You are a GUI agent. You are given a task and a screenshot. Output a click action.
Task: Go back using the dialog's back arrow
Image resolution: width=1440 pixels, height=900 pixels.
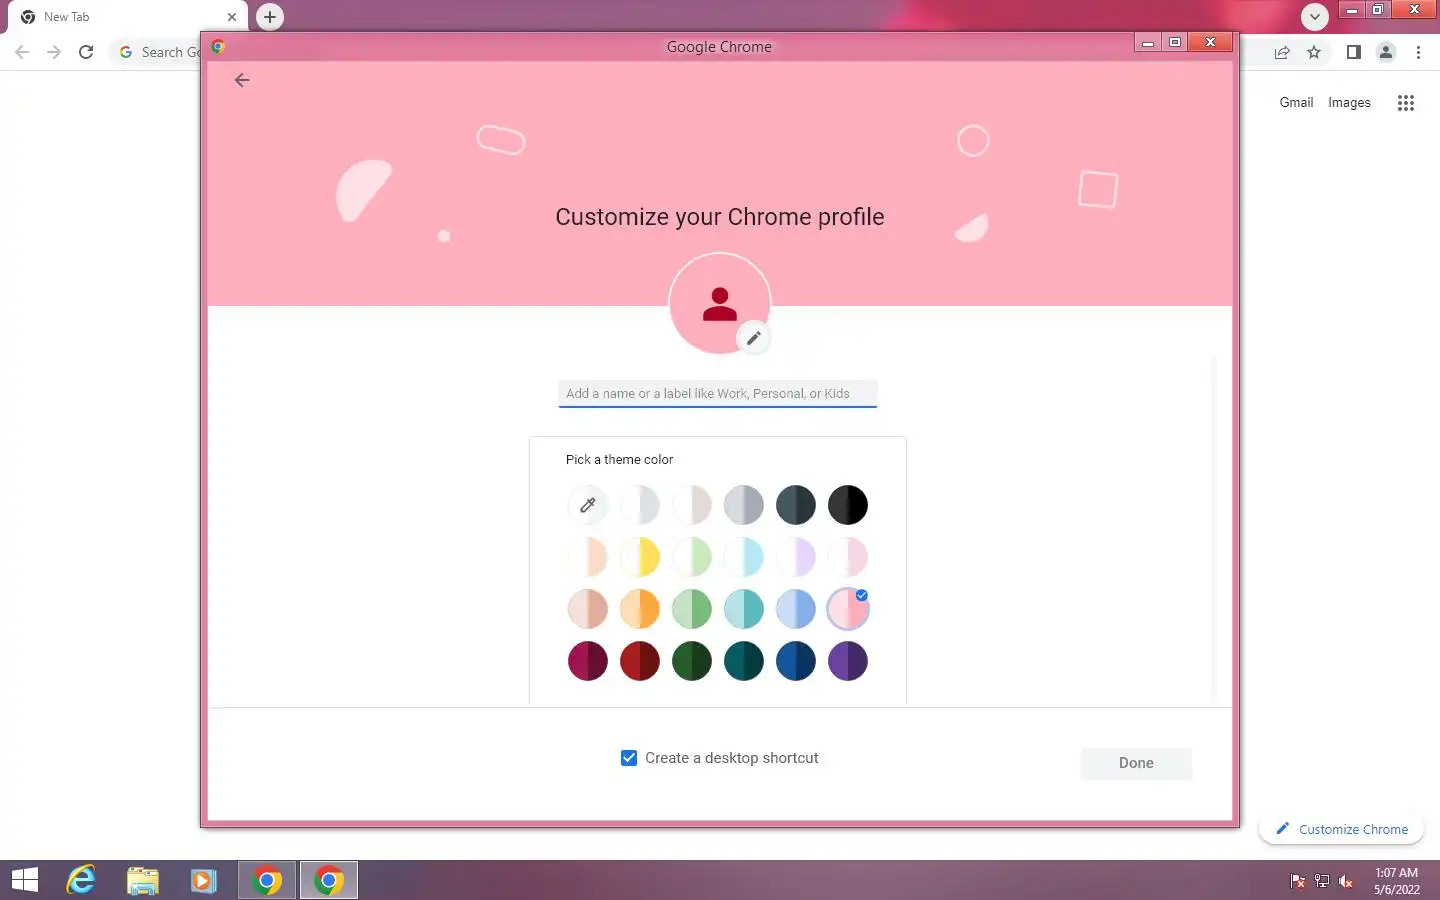pyautogui.click(x=242, y=80)
